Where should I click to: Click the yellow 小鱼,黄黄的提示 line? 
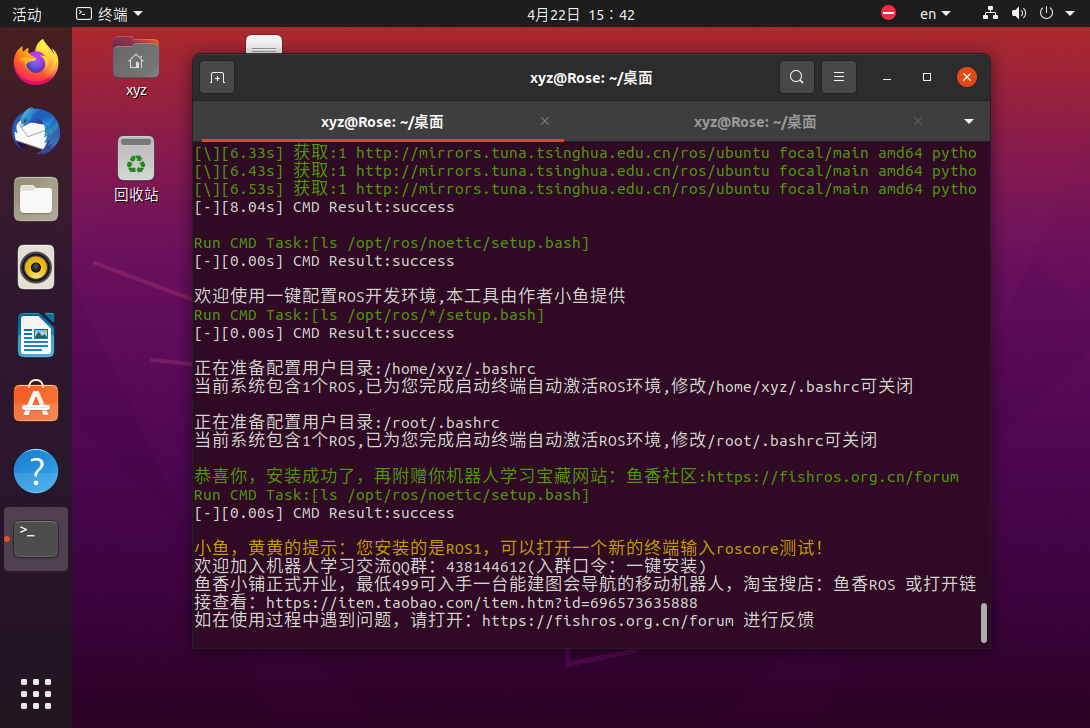(509, 548)
